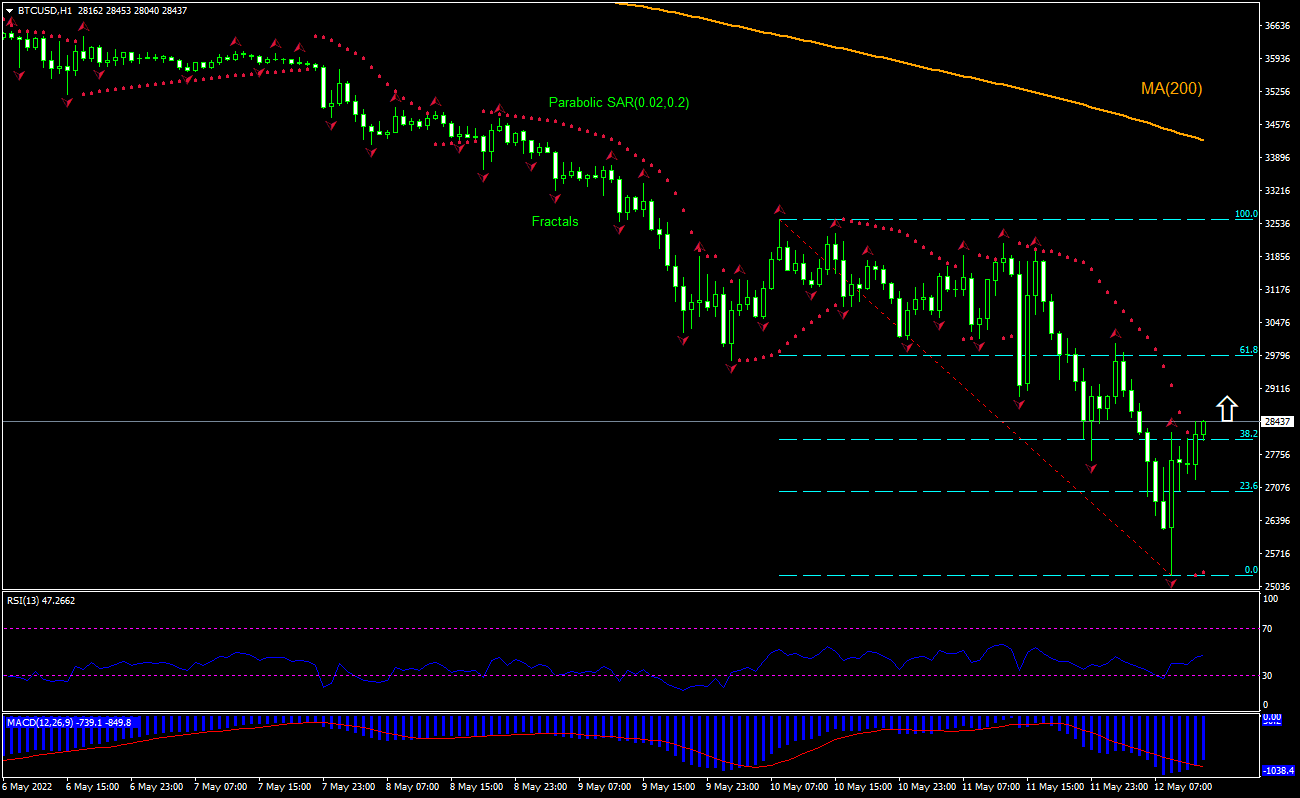1300x798 pixels.
Task: Select the Fibonacci 0.0 level label
Action: [x=1250, y=570]
